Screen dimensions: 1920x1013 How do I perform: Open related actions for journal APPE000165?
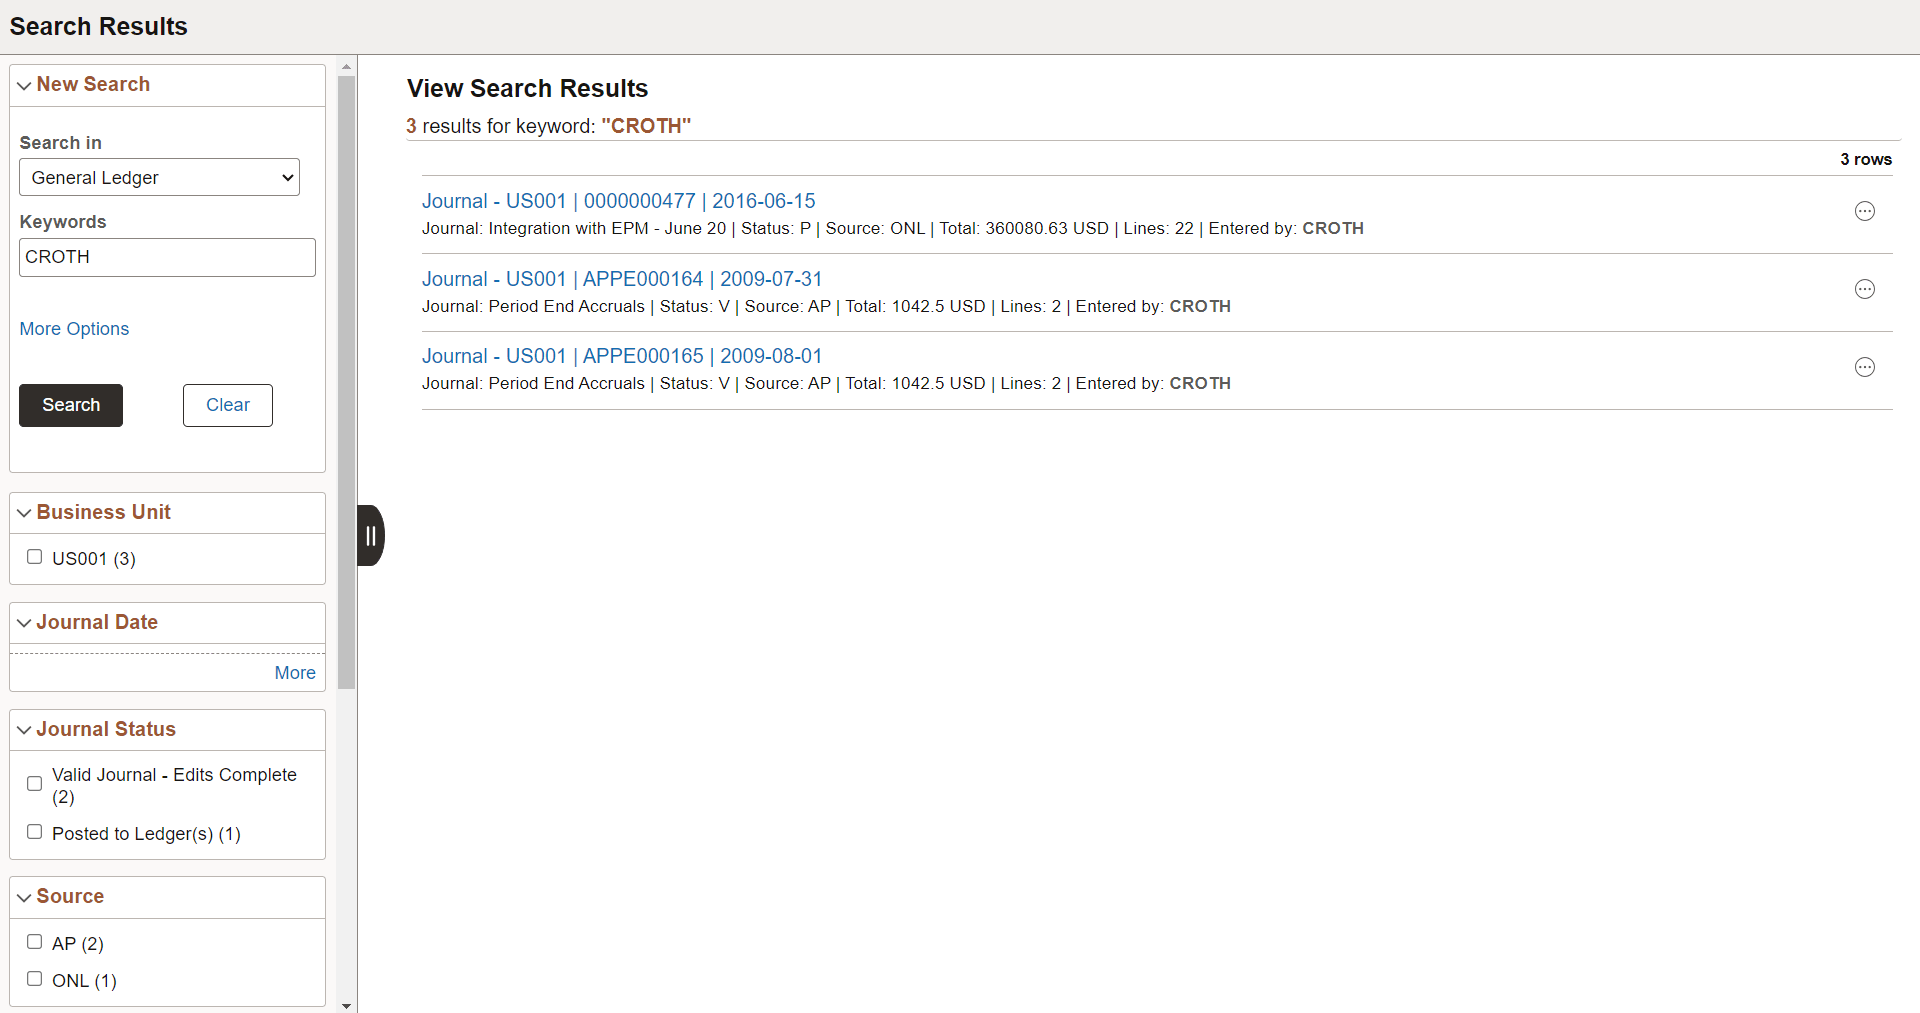[x=1865, y=367]
